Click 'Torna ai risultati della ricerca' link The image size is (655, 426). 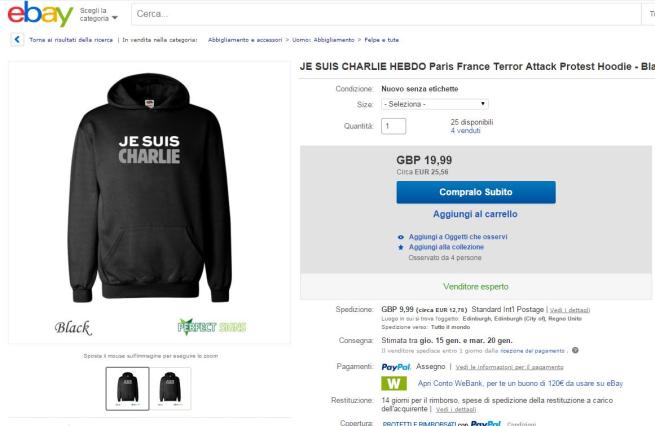66,40
